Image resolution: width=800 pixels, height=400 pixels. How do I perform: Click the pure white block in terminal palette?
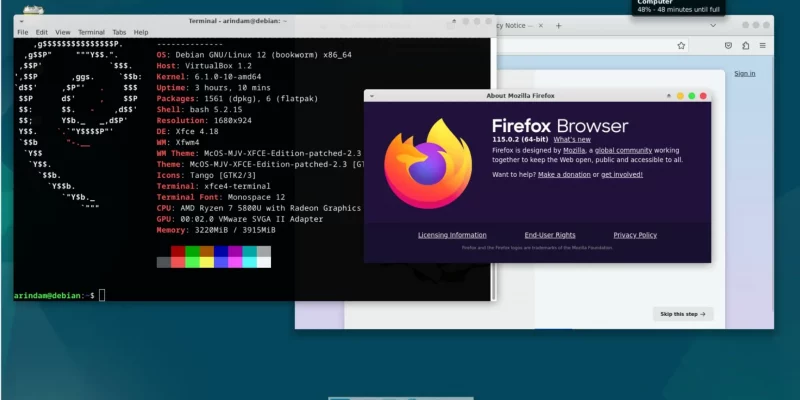pos(264,262)
